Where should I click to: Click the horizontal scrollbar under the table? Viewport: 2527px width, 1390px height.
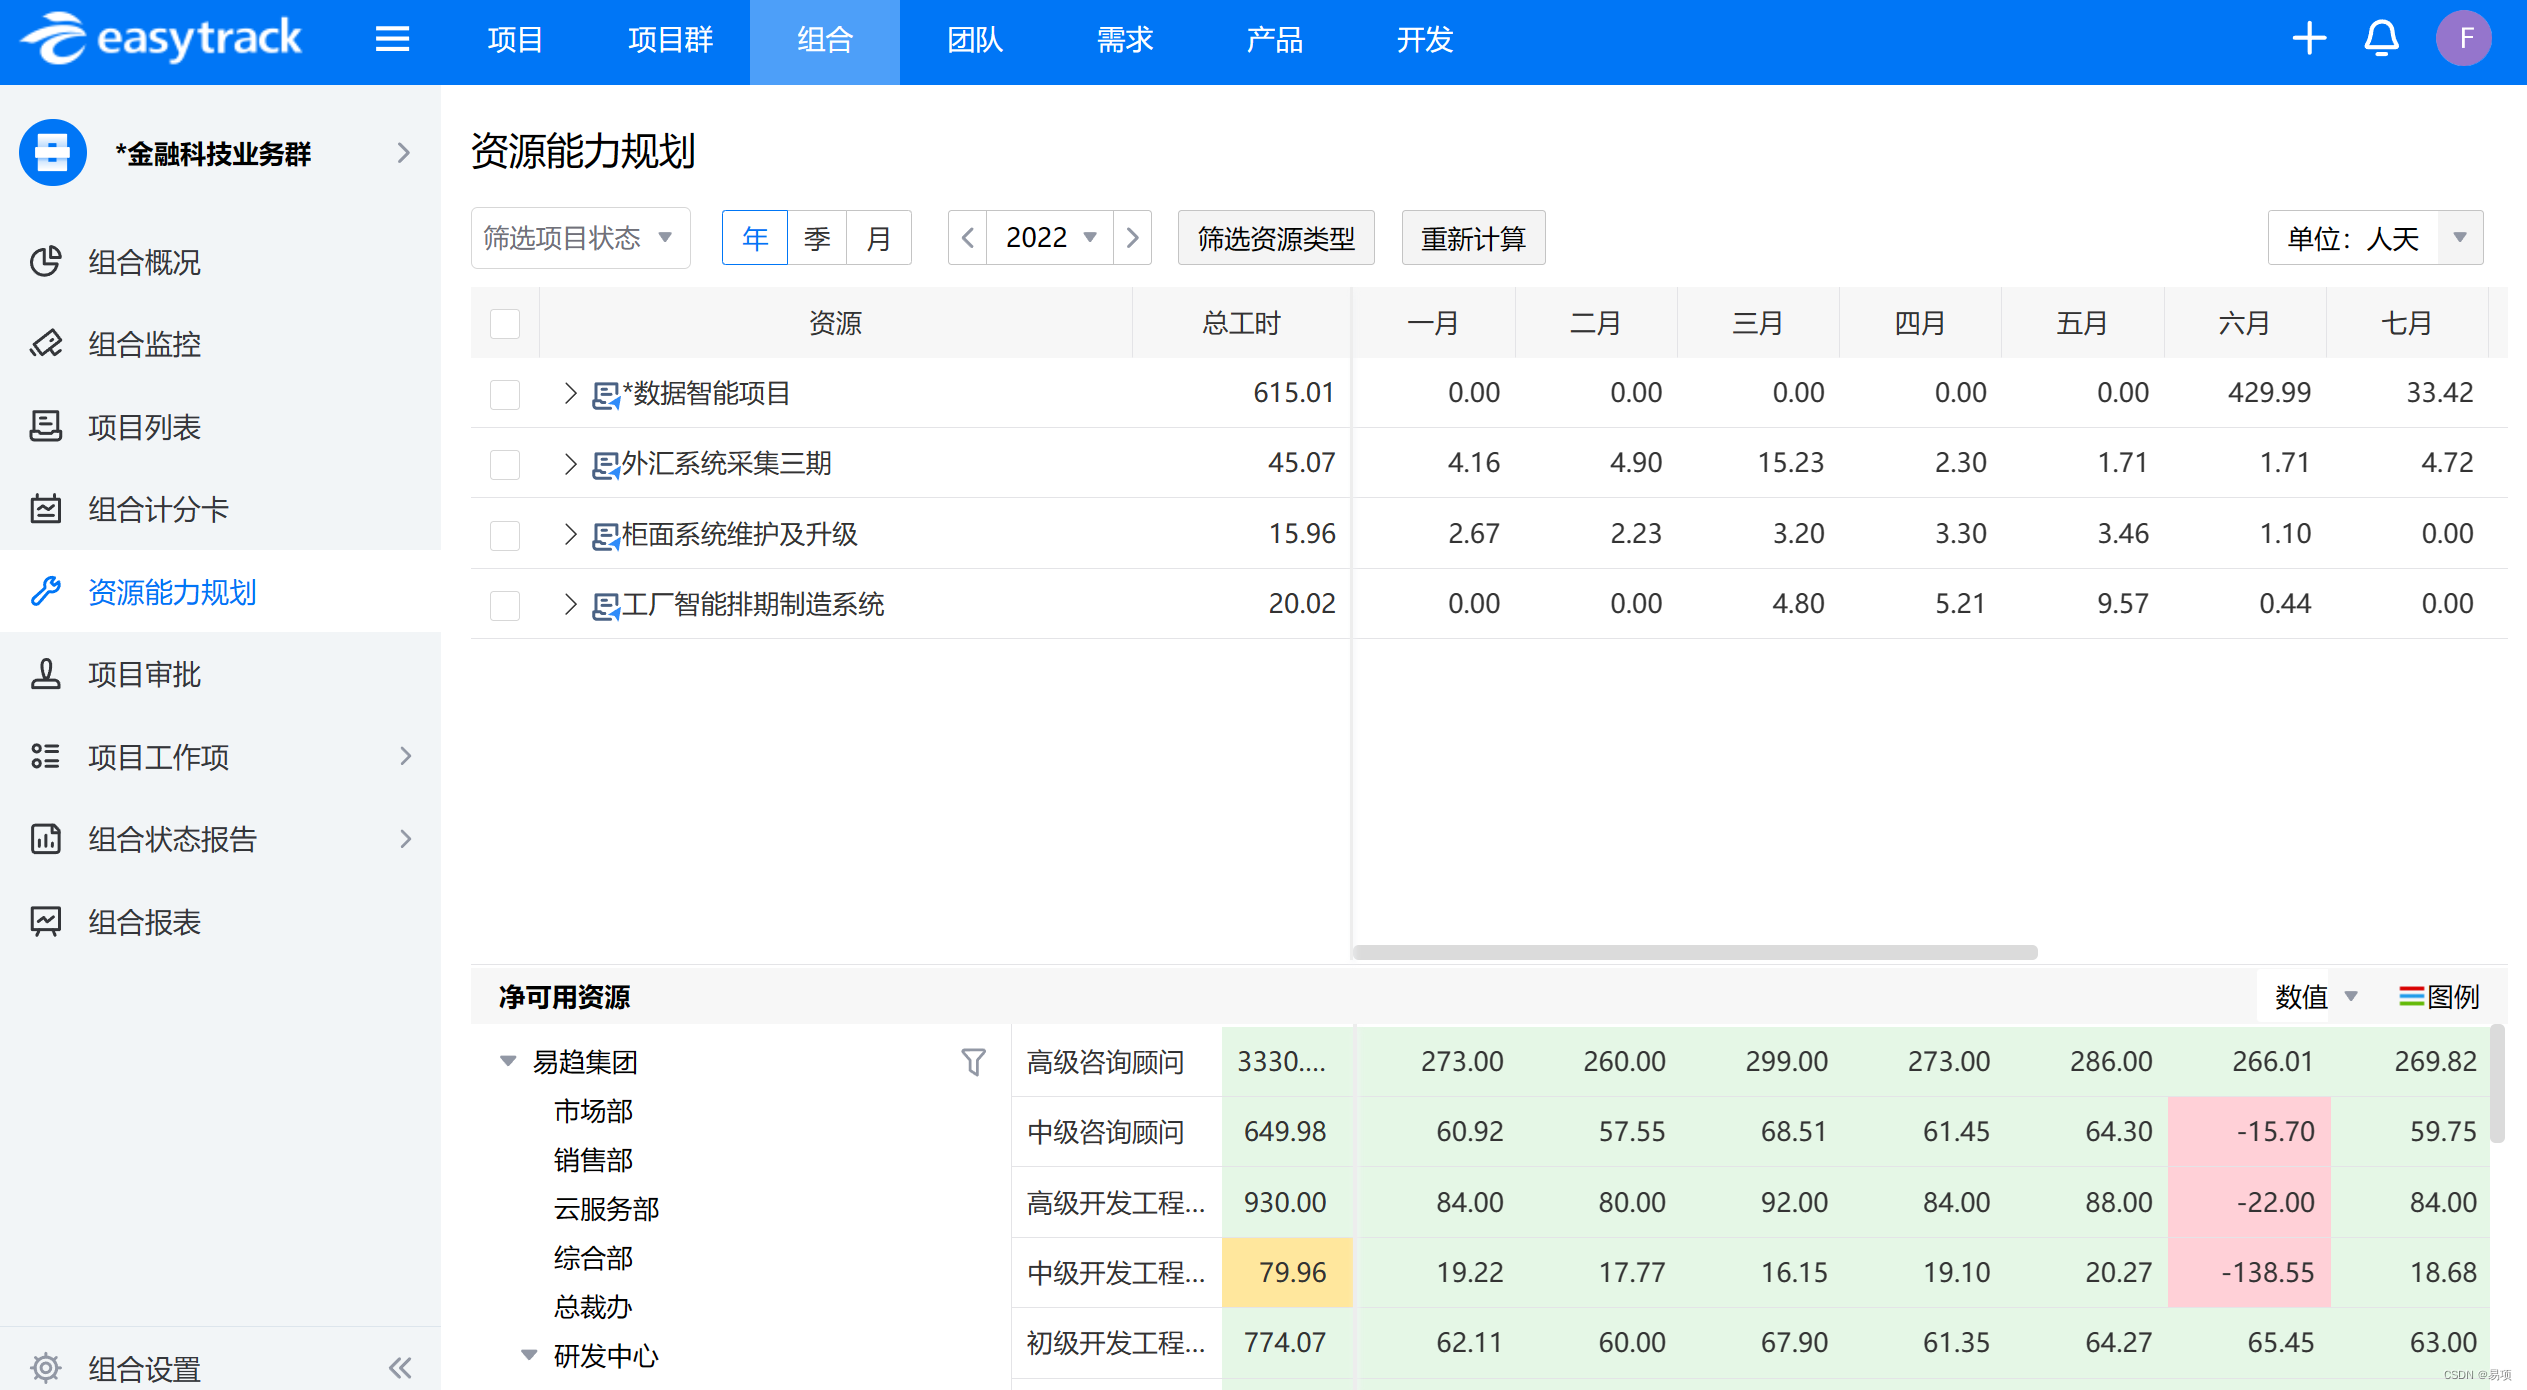1694,952
